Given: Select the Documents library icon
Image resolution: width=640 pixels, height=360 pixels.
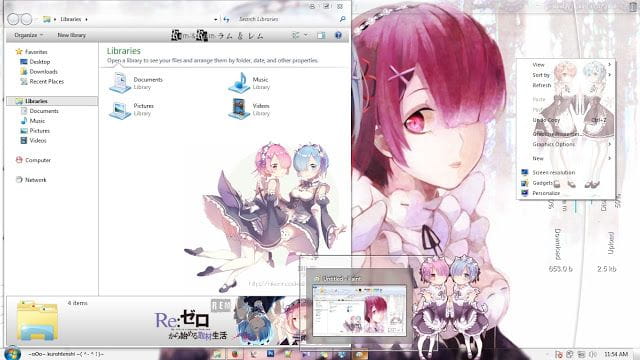Looking at the screenshot, I should (x=120, y=82).
